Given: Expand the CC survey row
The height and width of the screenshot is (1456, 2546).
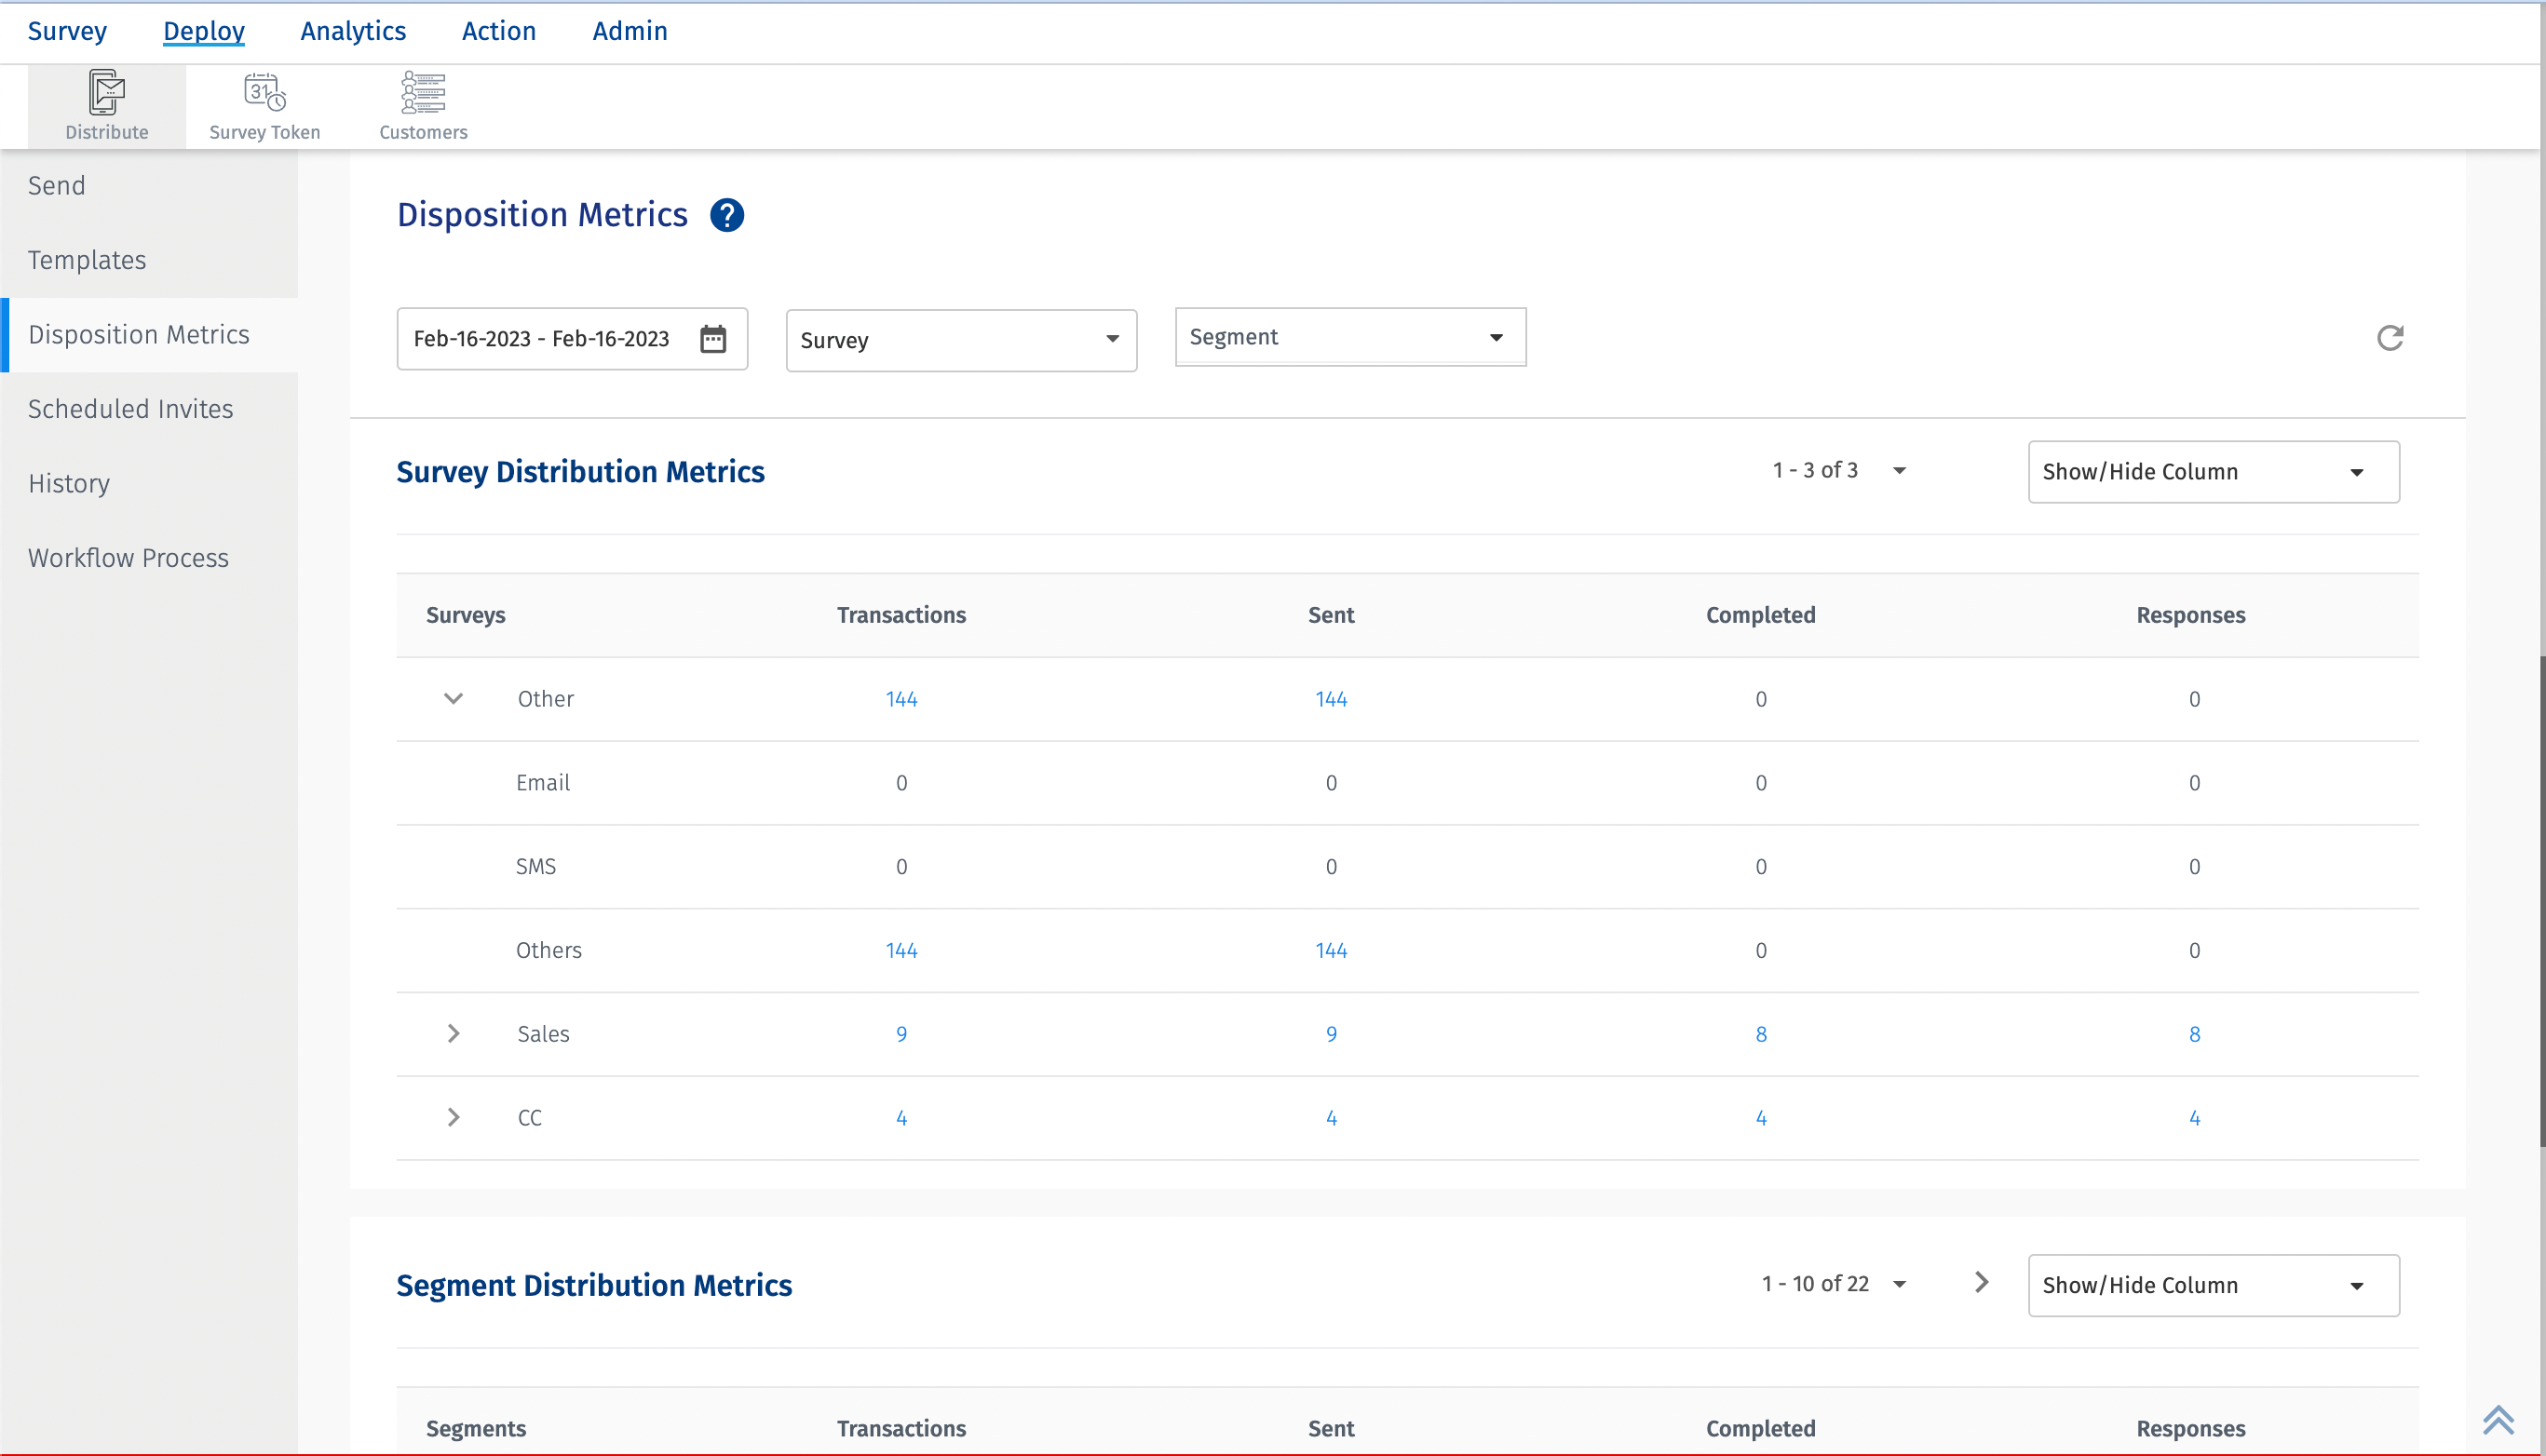Looking at the screenshot, I should pyautogui.click(x=453, y=1117).
